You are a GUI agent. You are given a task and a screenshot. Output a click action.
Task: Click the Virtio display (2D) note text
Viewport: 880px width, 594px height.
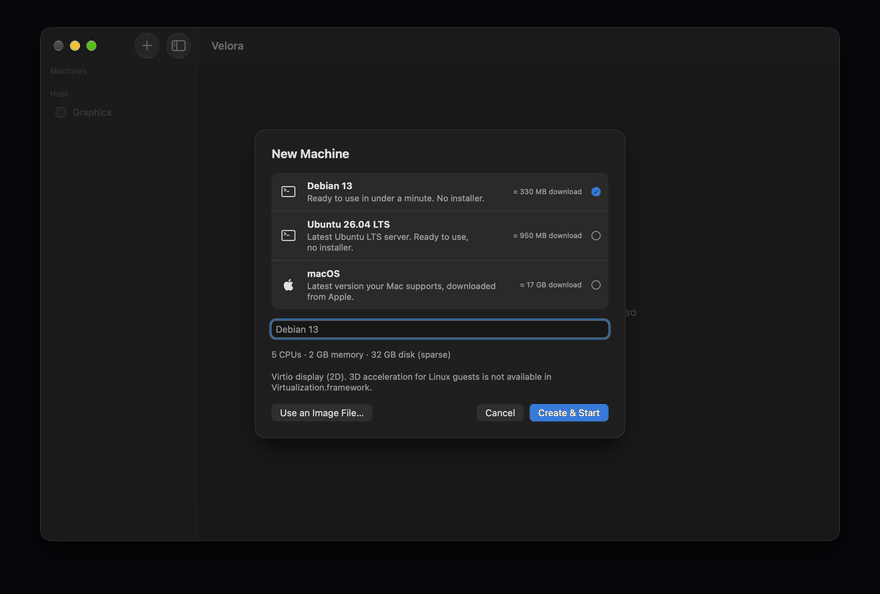[411, 382]
